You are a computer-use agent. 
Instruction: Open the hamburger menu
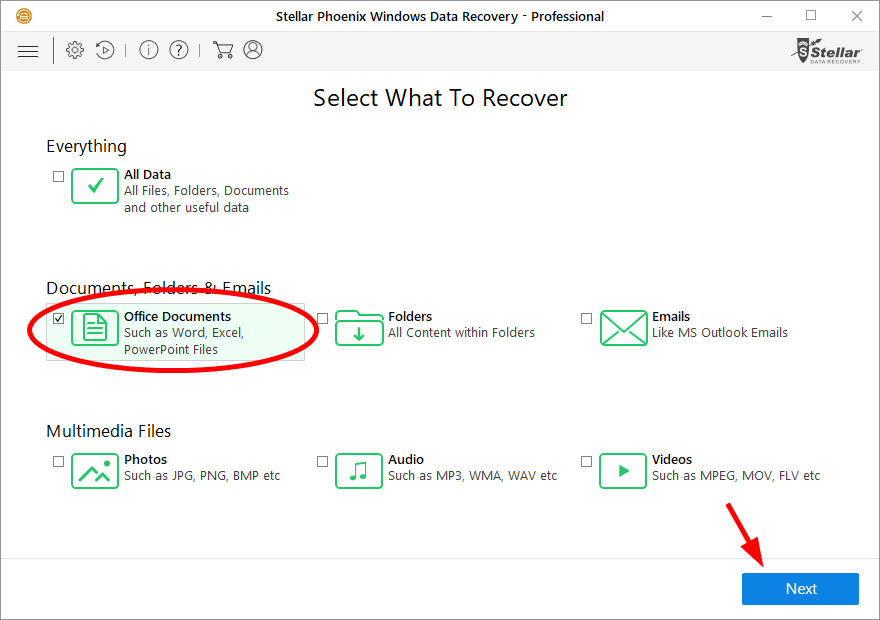[28, 52]
